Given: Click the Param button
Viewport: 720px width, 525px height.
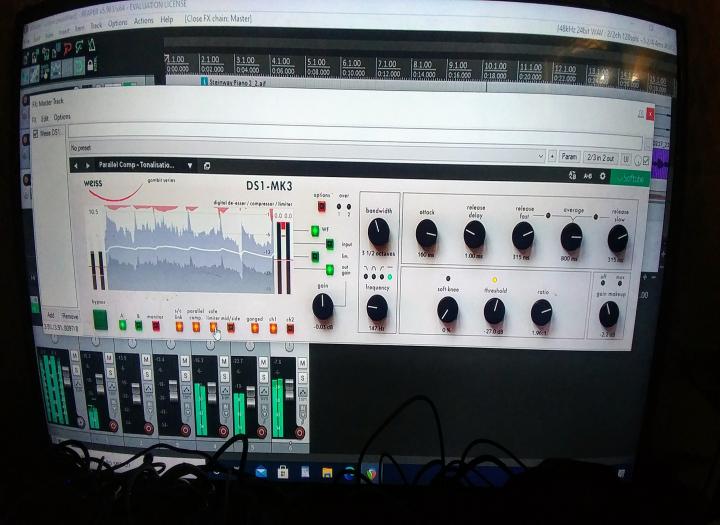Looking at the screenshot, I should [x=569, y=157].
